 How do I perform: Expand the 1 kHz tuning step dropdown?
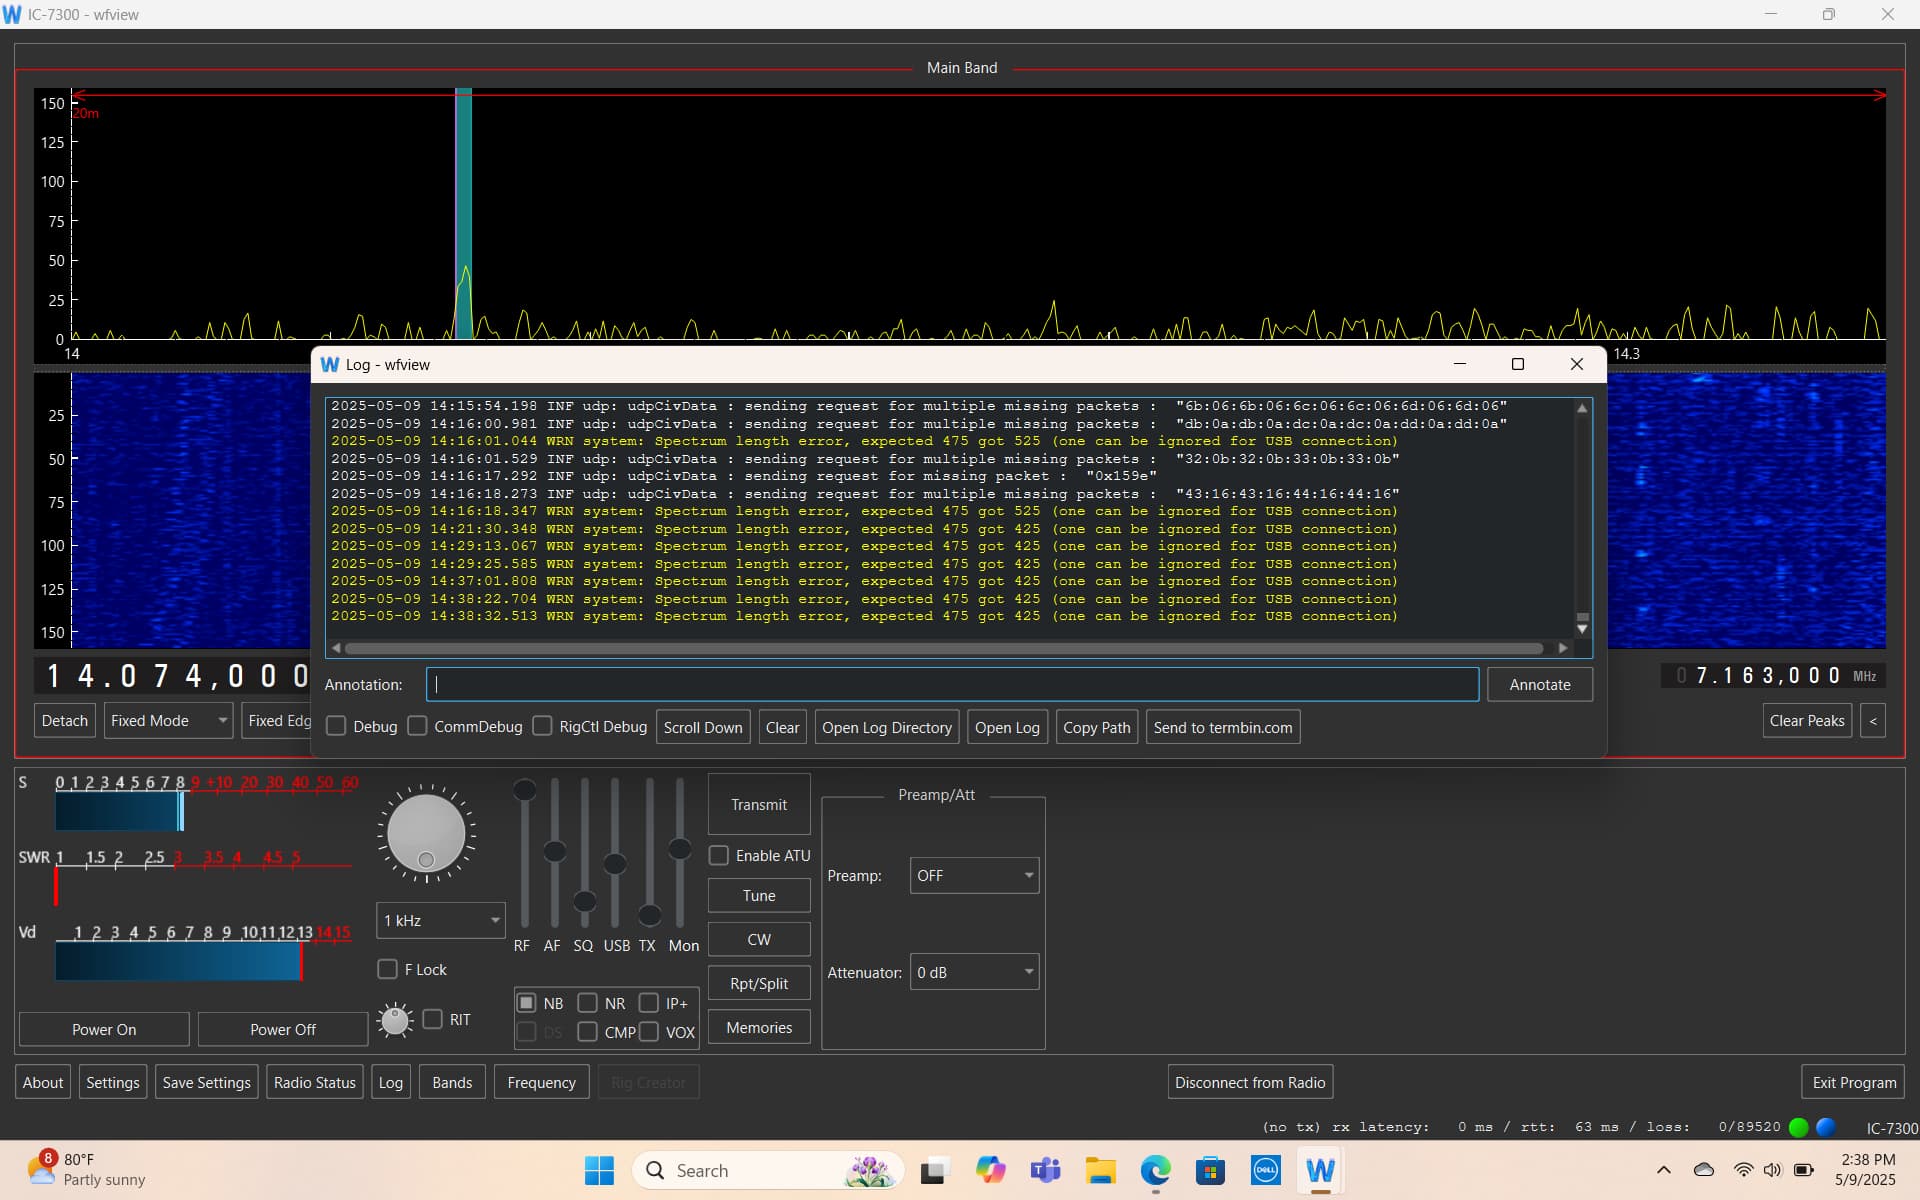tap(441, 920)
